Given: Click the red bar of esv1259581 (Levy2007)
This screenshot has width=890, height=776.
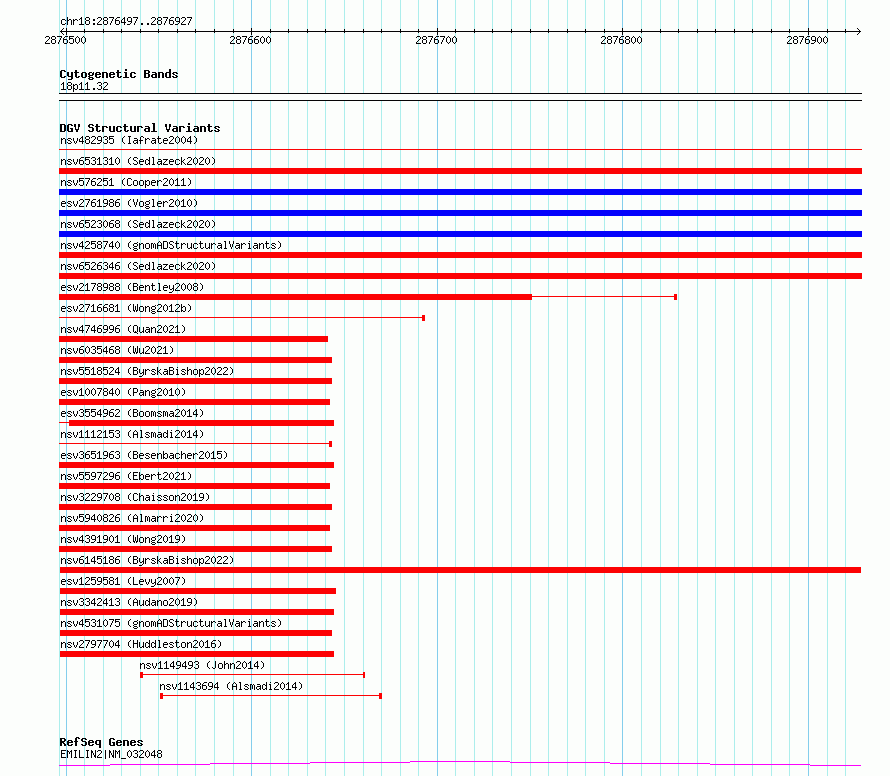Looking at the screenshot, I should (198, 591).
